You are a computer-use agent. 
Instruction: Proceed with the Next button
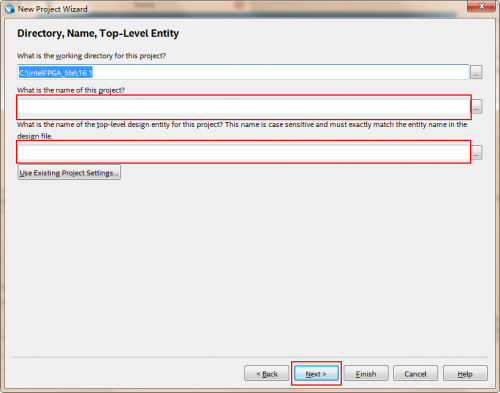point(316,373)
